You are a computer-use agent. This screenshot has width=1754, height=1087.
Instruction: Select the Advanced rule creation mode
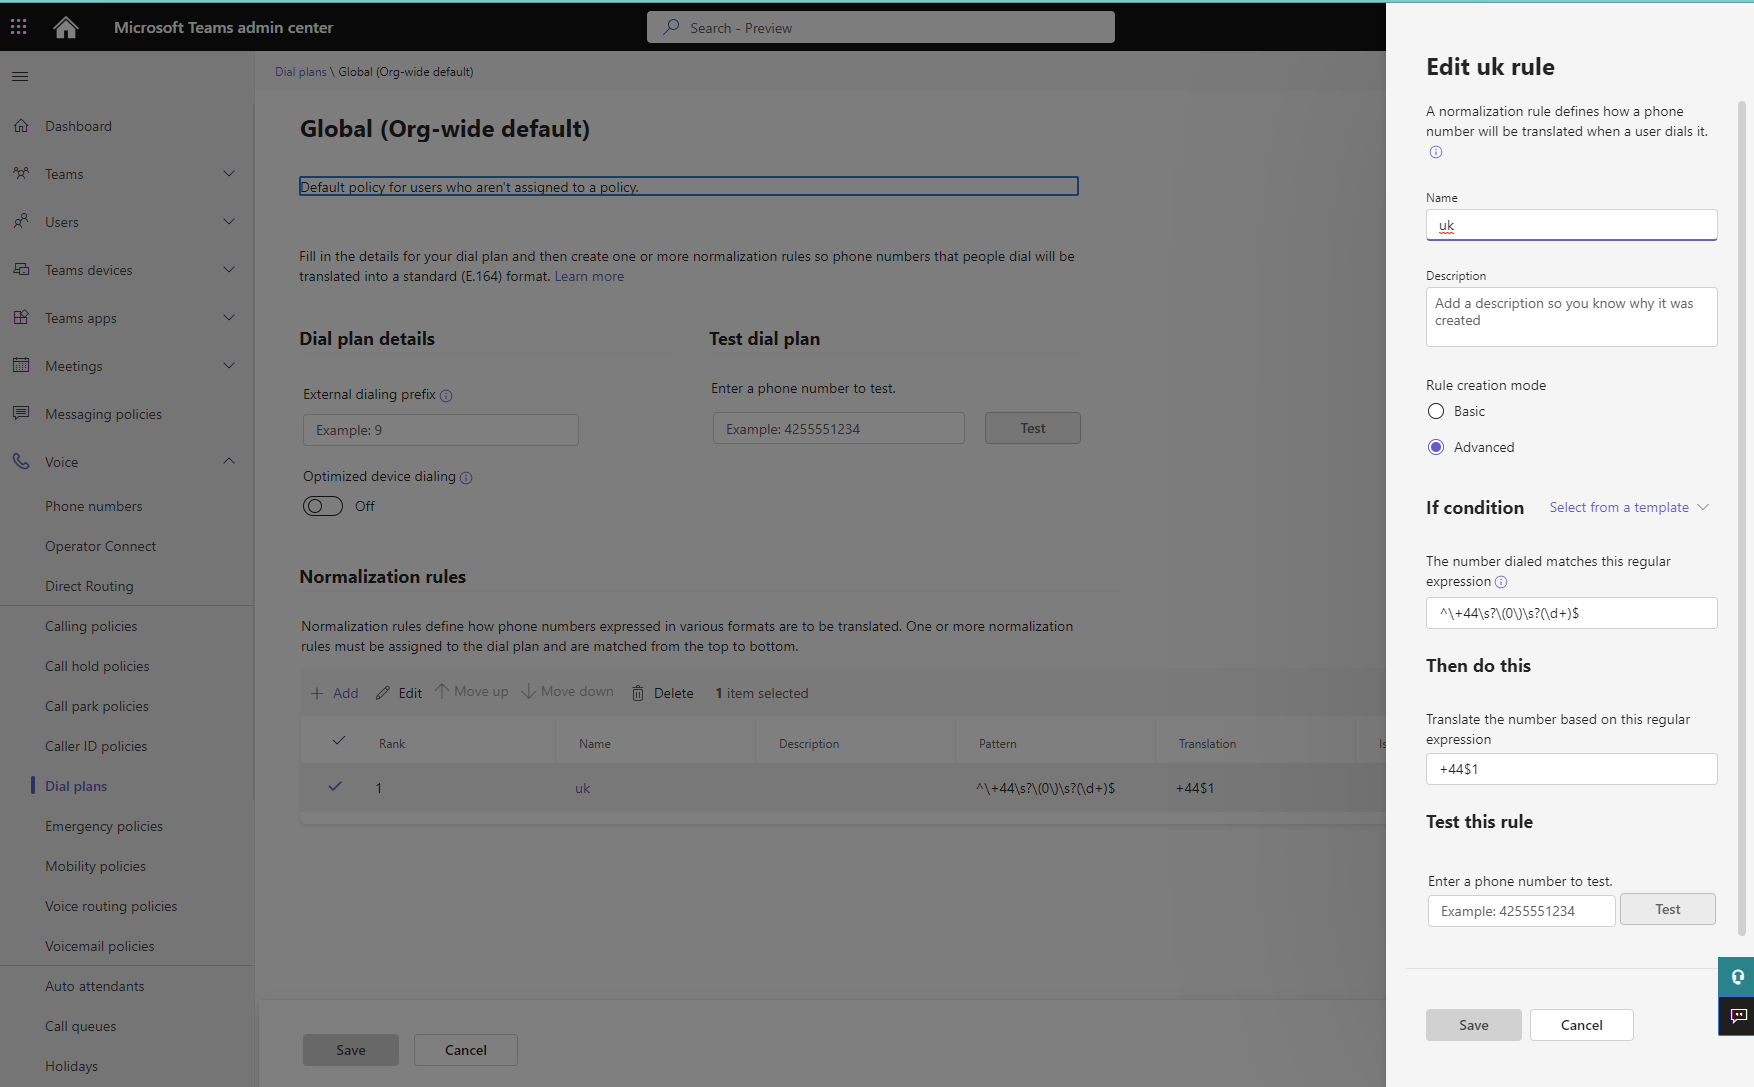click(x=1436, y=447)
